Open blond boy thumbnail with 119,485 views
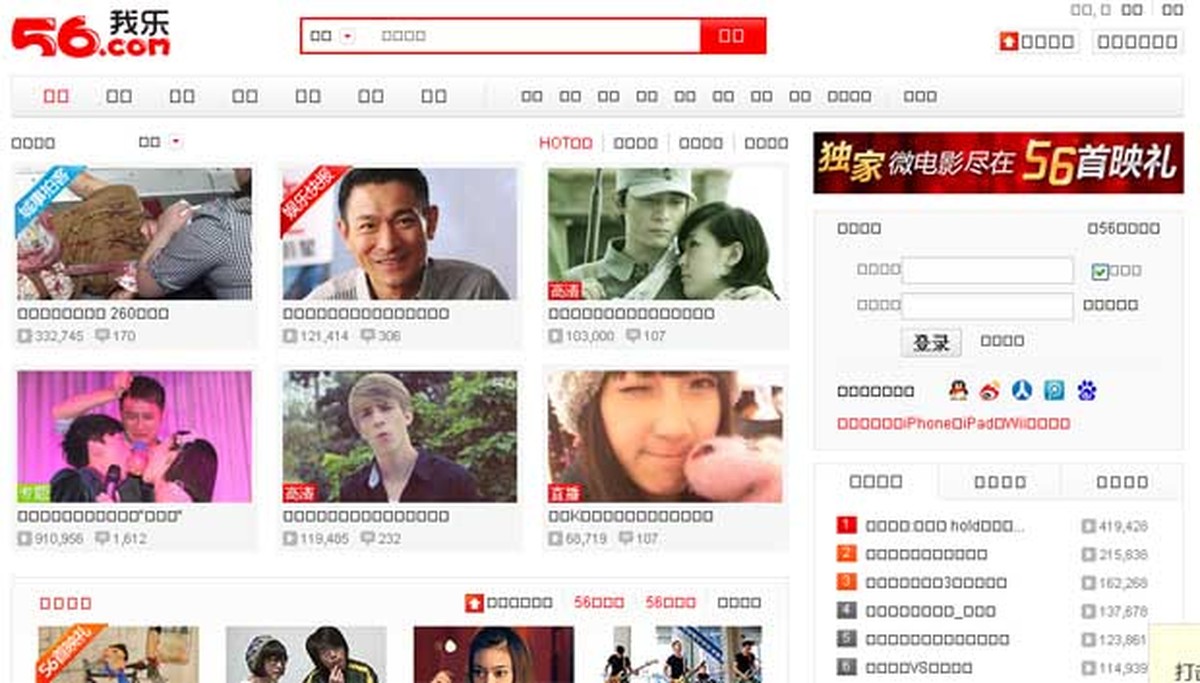 (400, 436)
